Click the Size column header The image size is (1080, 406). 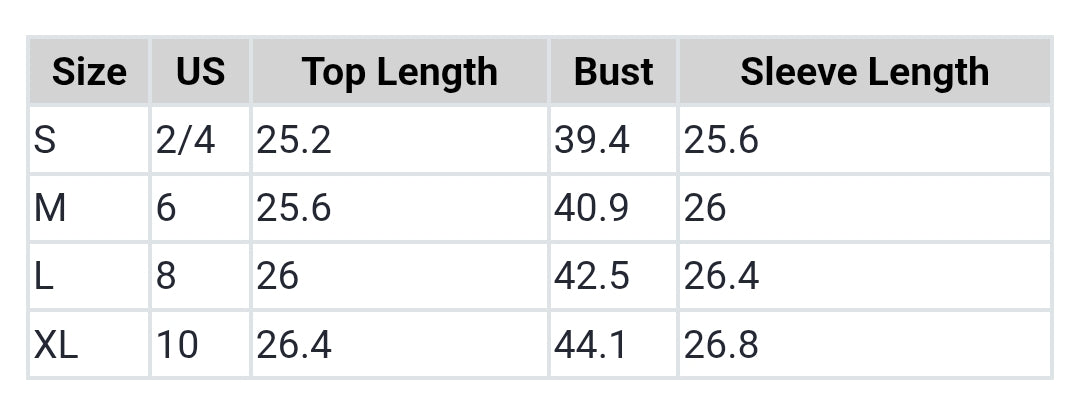(89, 72)
